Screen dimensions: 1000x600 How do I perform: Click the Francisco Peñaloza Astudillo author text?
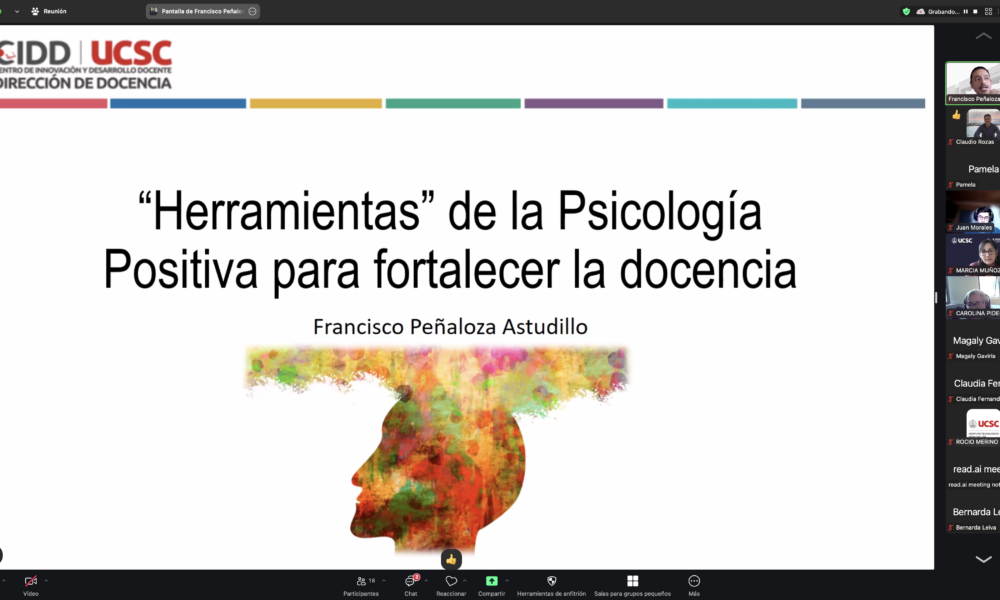pyautogui.click(x=450, y=326)
